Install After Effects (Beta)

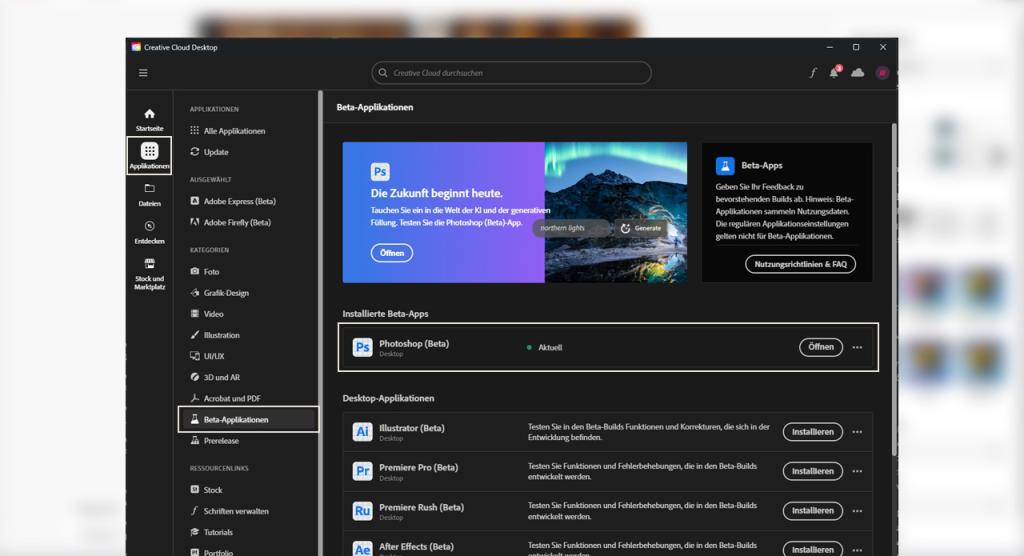click(x=812, y=549)
